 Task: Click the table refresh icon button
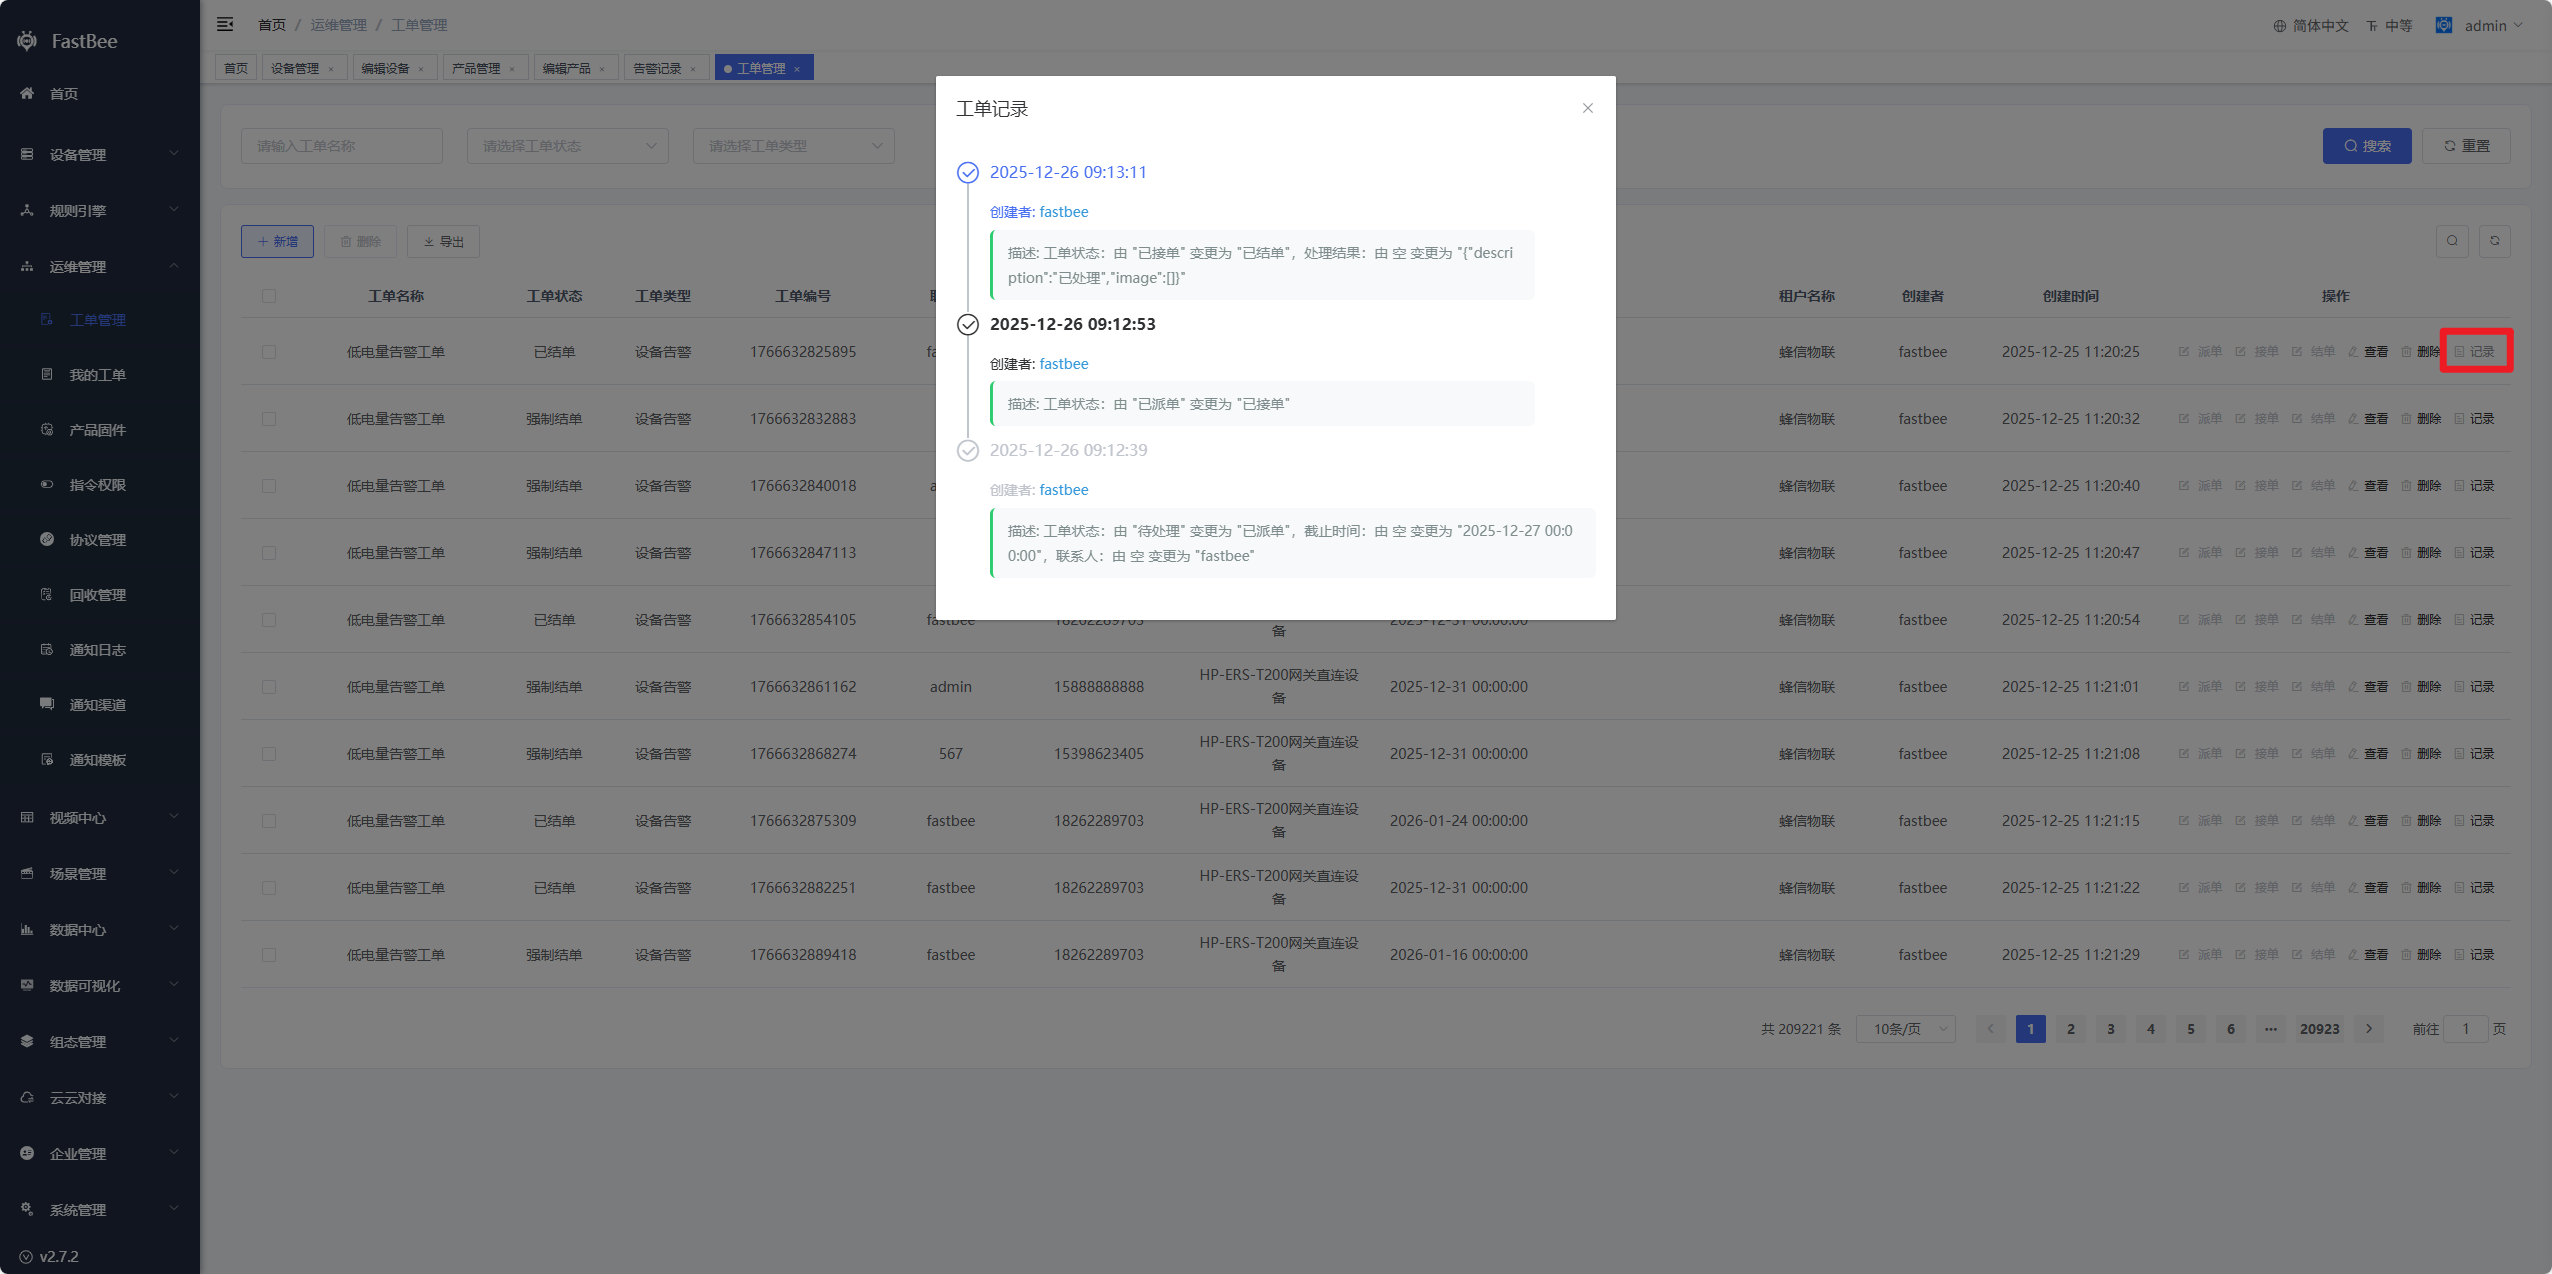(2494, 241)
